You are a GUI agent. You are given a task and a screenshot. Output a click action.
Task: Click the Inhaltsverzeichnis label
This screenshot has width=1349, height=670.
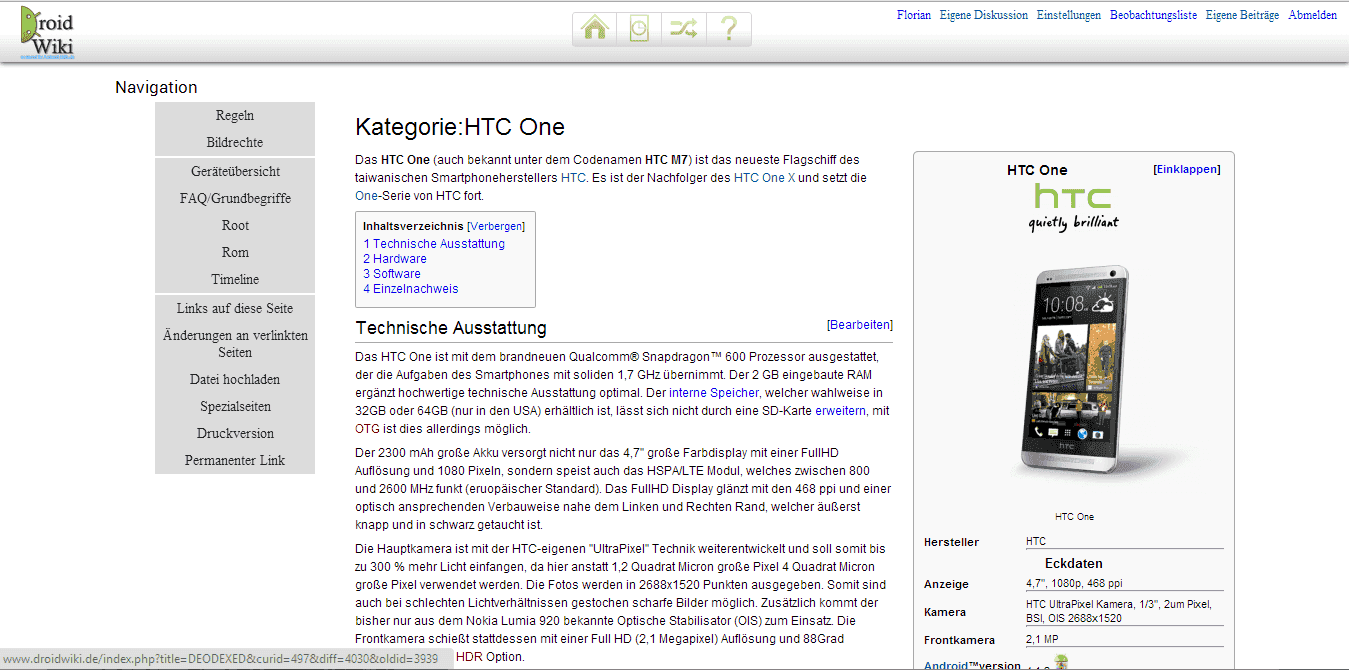(413, 226)
